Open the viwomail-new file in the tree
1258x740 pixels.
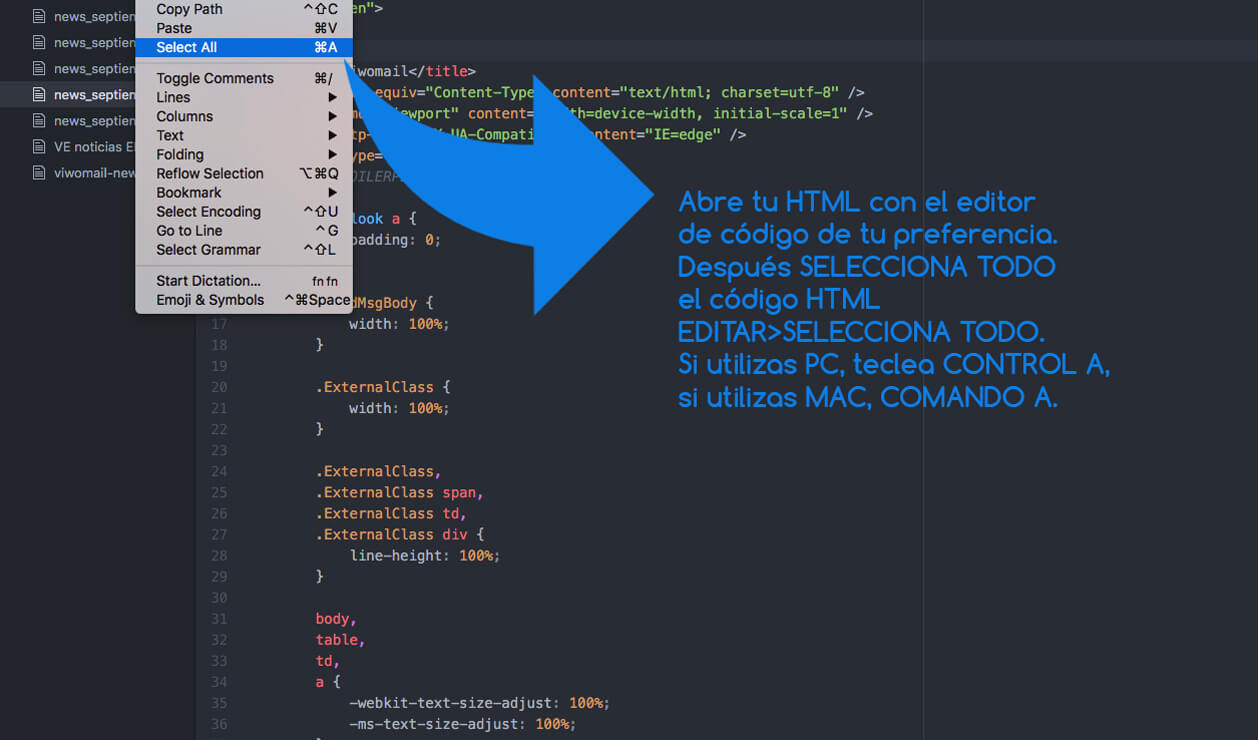(94, 173)
